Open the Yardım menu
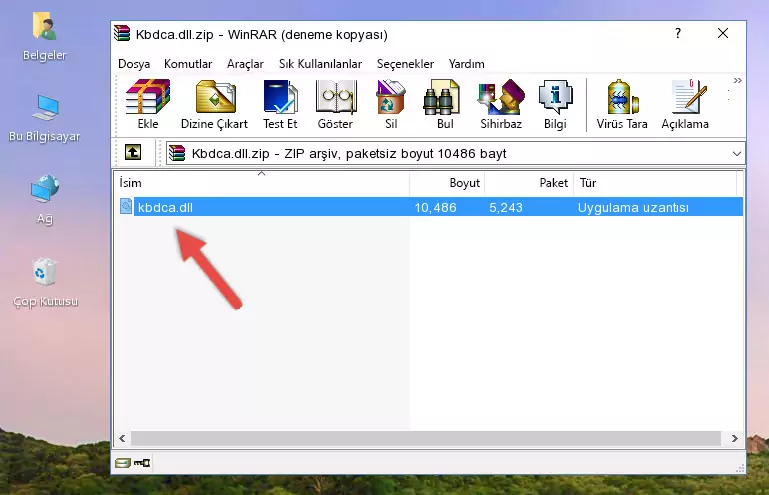The height and width of the screenshot is (495, 769). coord(466,64)
